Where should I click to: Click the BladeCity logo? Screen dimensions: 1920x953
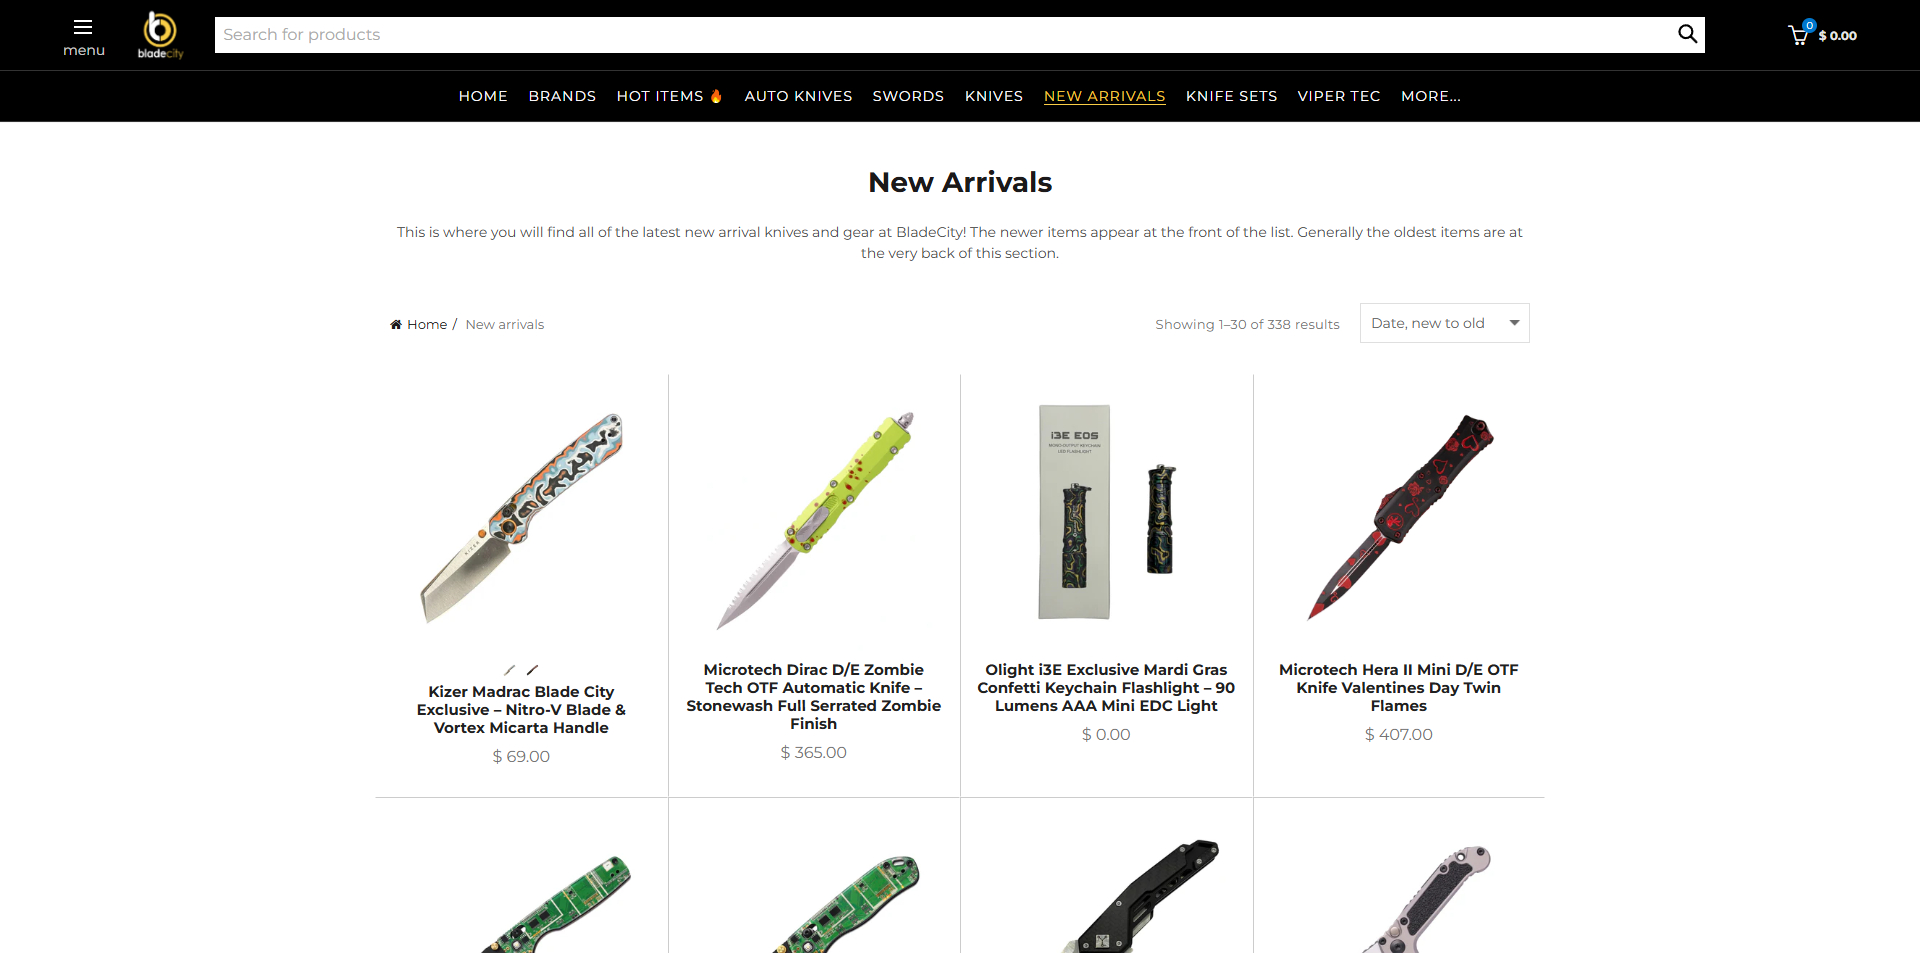[160, 35]
